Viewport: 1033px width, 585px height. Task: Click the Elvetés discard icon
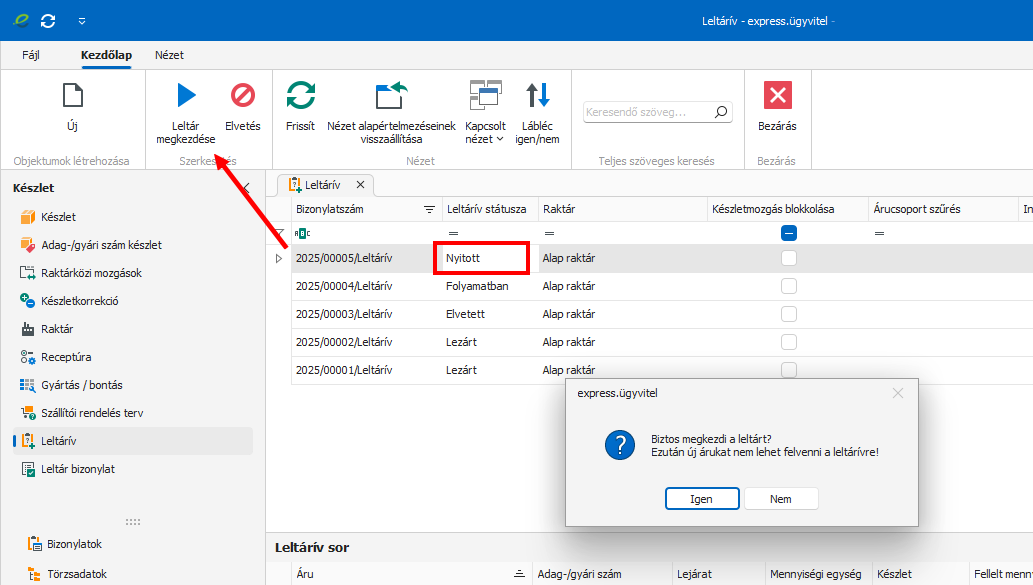click(242, 96)
